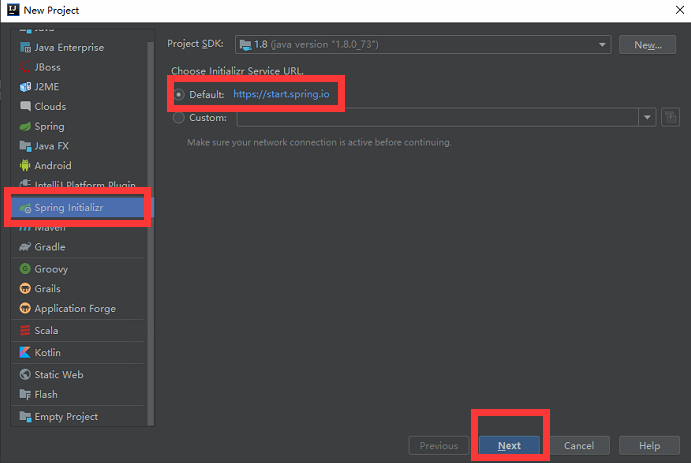691x463 pixels.
Task: Select Spring Initializr in the list
Action: pyautogui.click(x=78, y=207)
